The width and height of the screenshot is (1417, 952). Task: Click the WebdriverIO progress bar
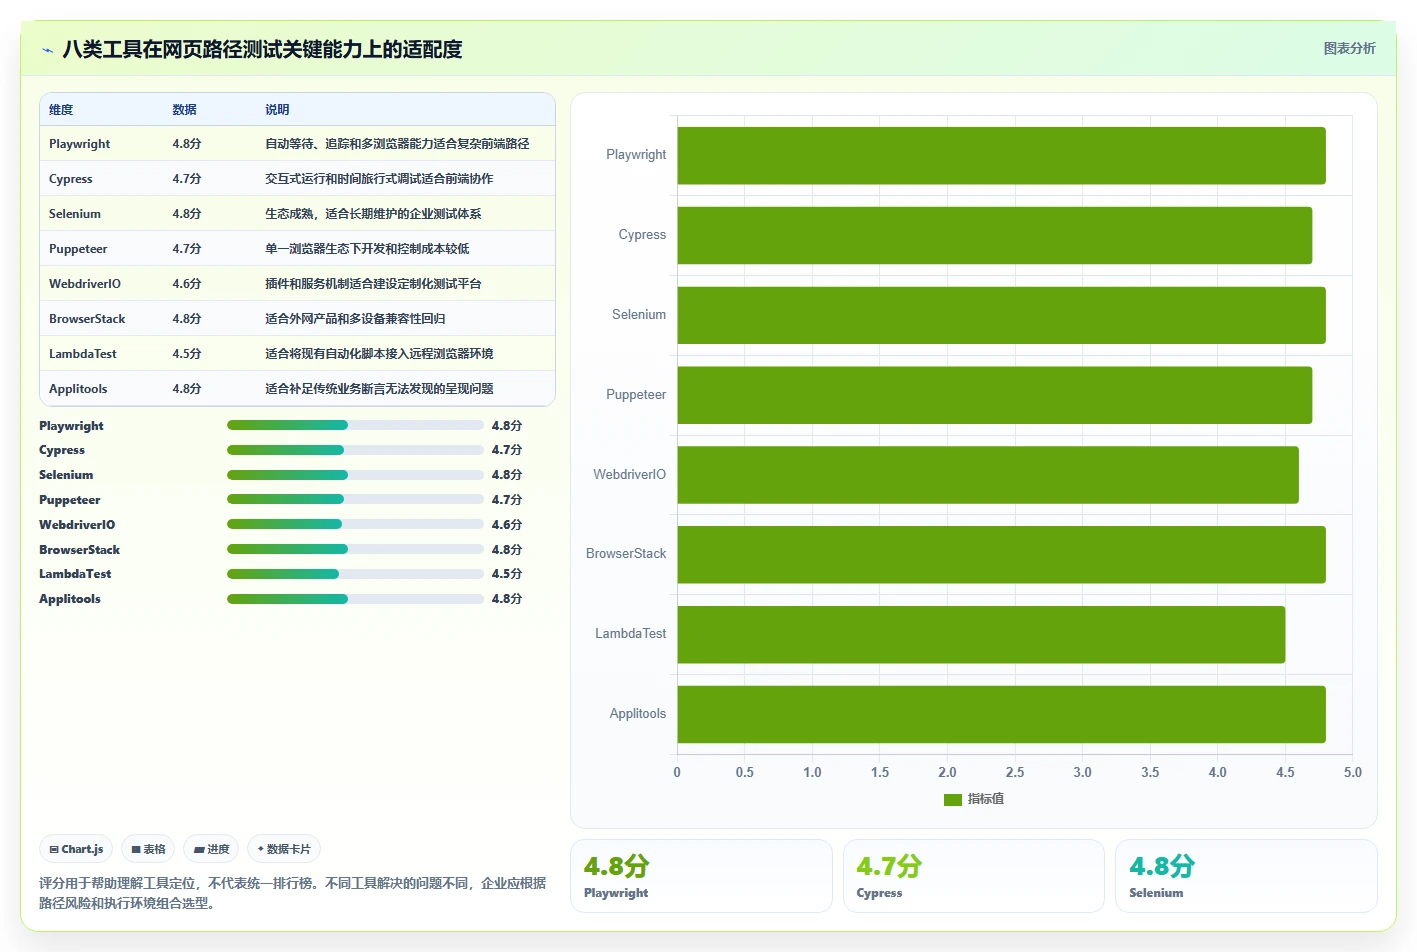[x=355, y=524]
